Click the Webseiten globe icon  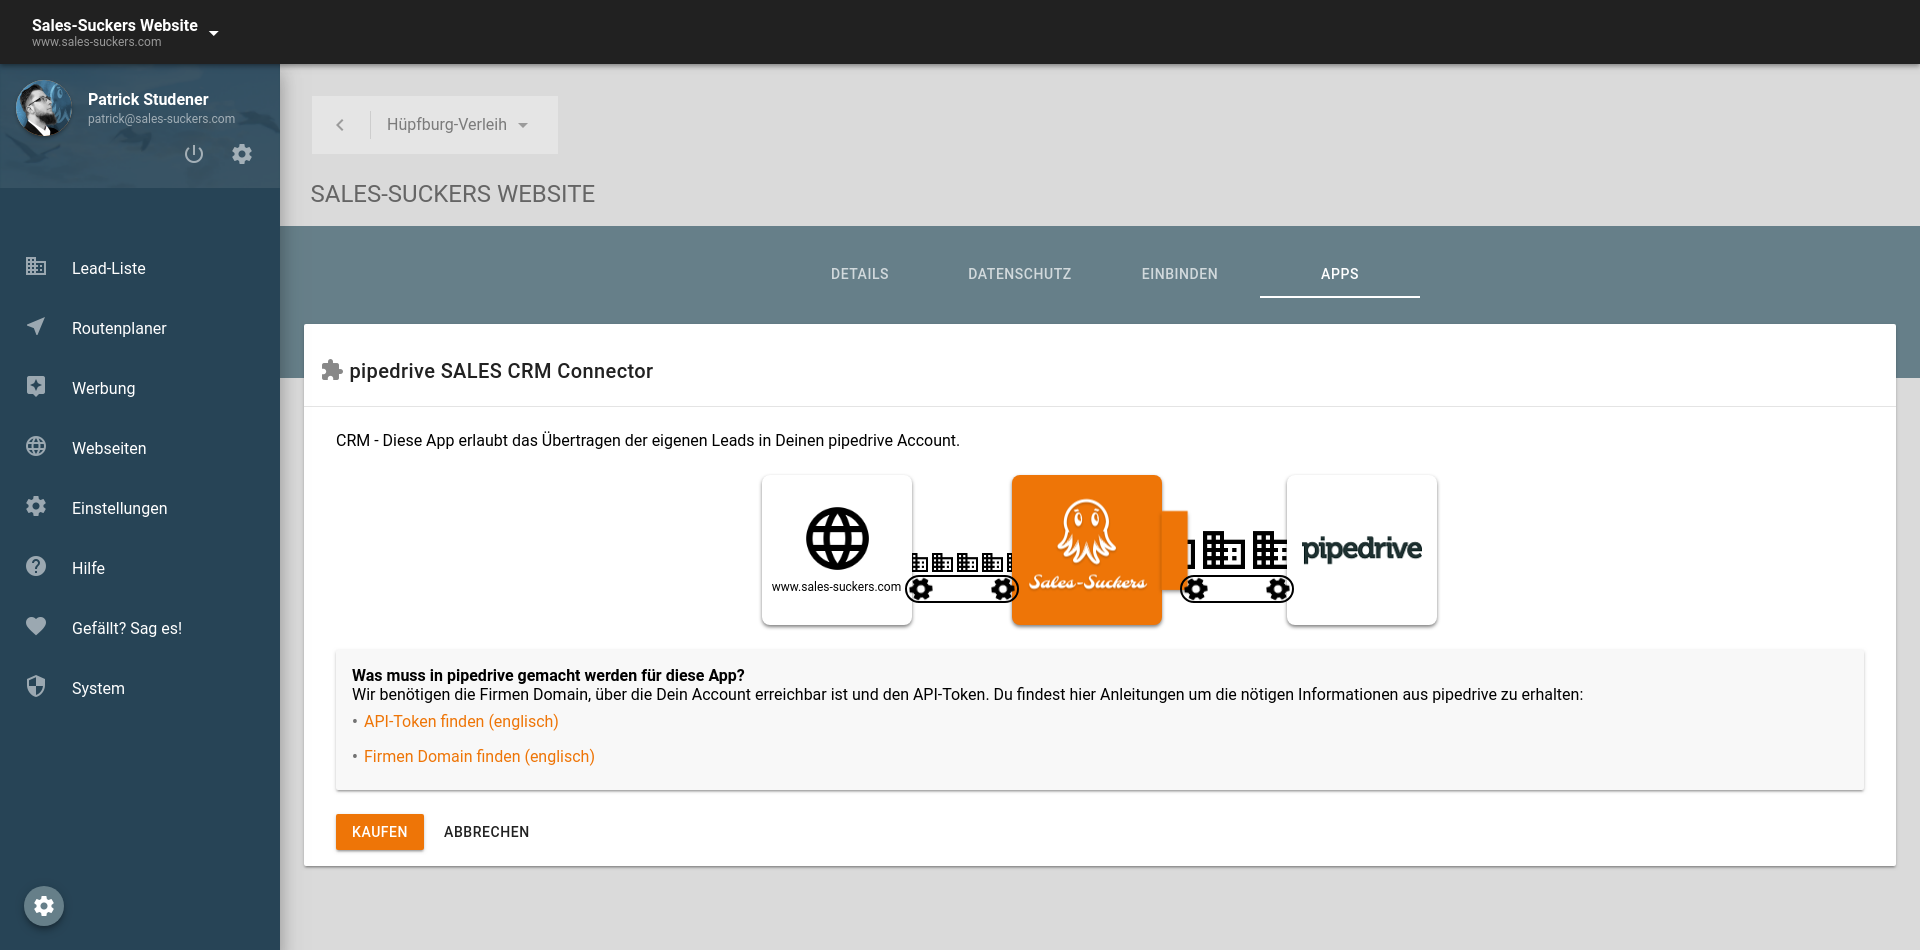click(36, 446)
